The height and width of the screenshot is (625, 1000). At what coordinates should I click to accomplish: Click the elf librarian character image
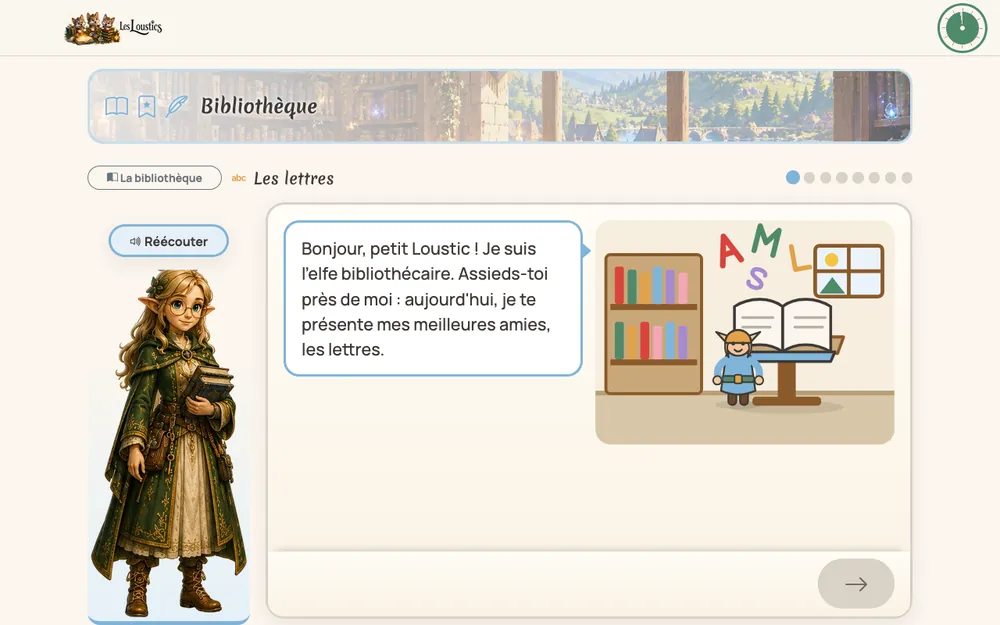click(x=169, y=442)
